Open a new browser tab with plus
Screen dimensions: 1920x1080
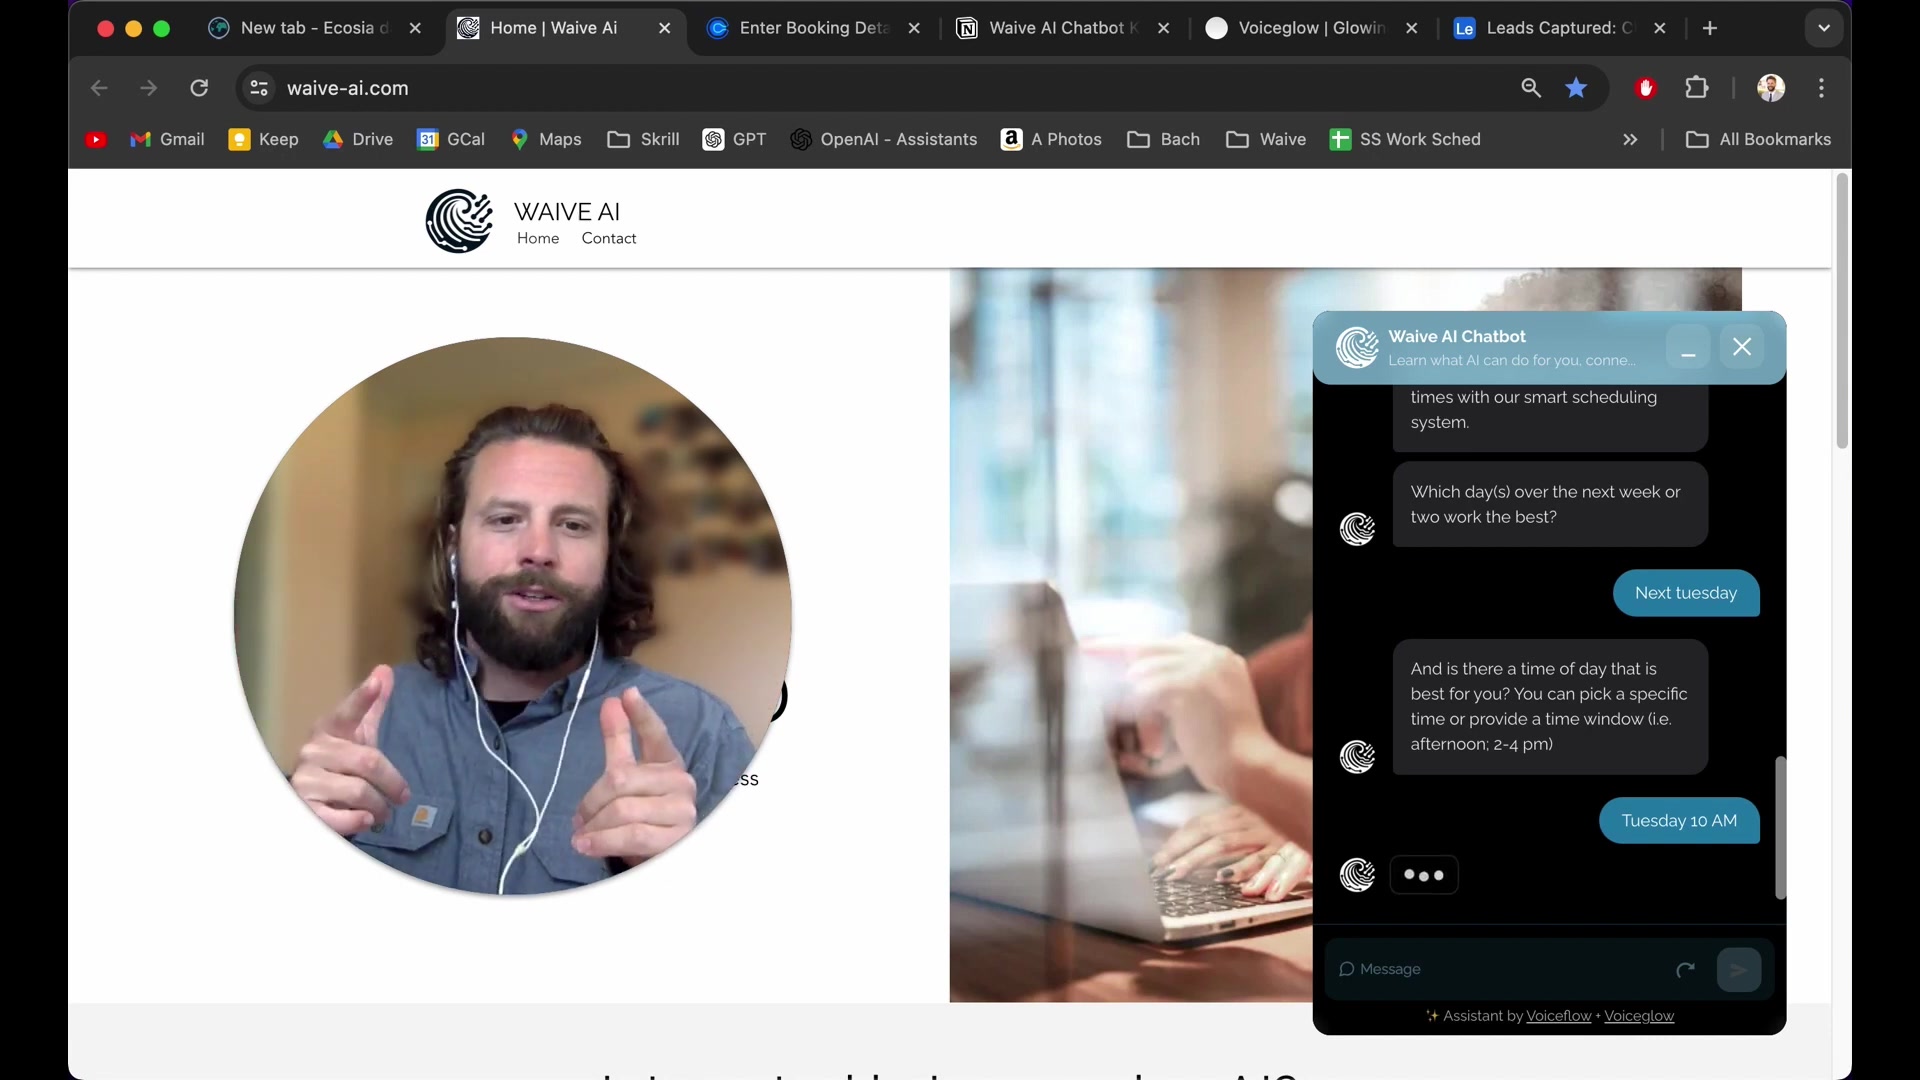(1710, 28)
